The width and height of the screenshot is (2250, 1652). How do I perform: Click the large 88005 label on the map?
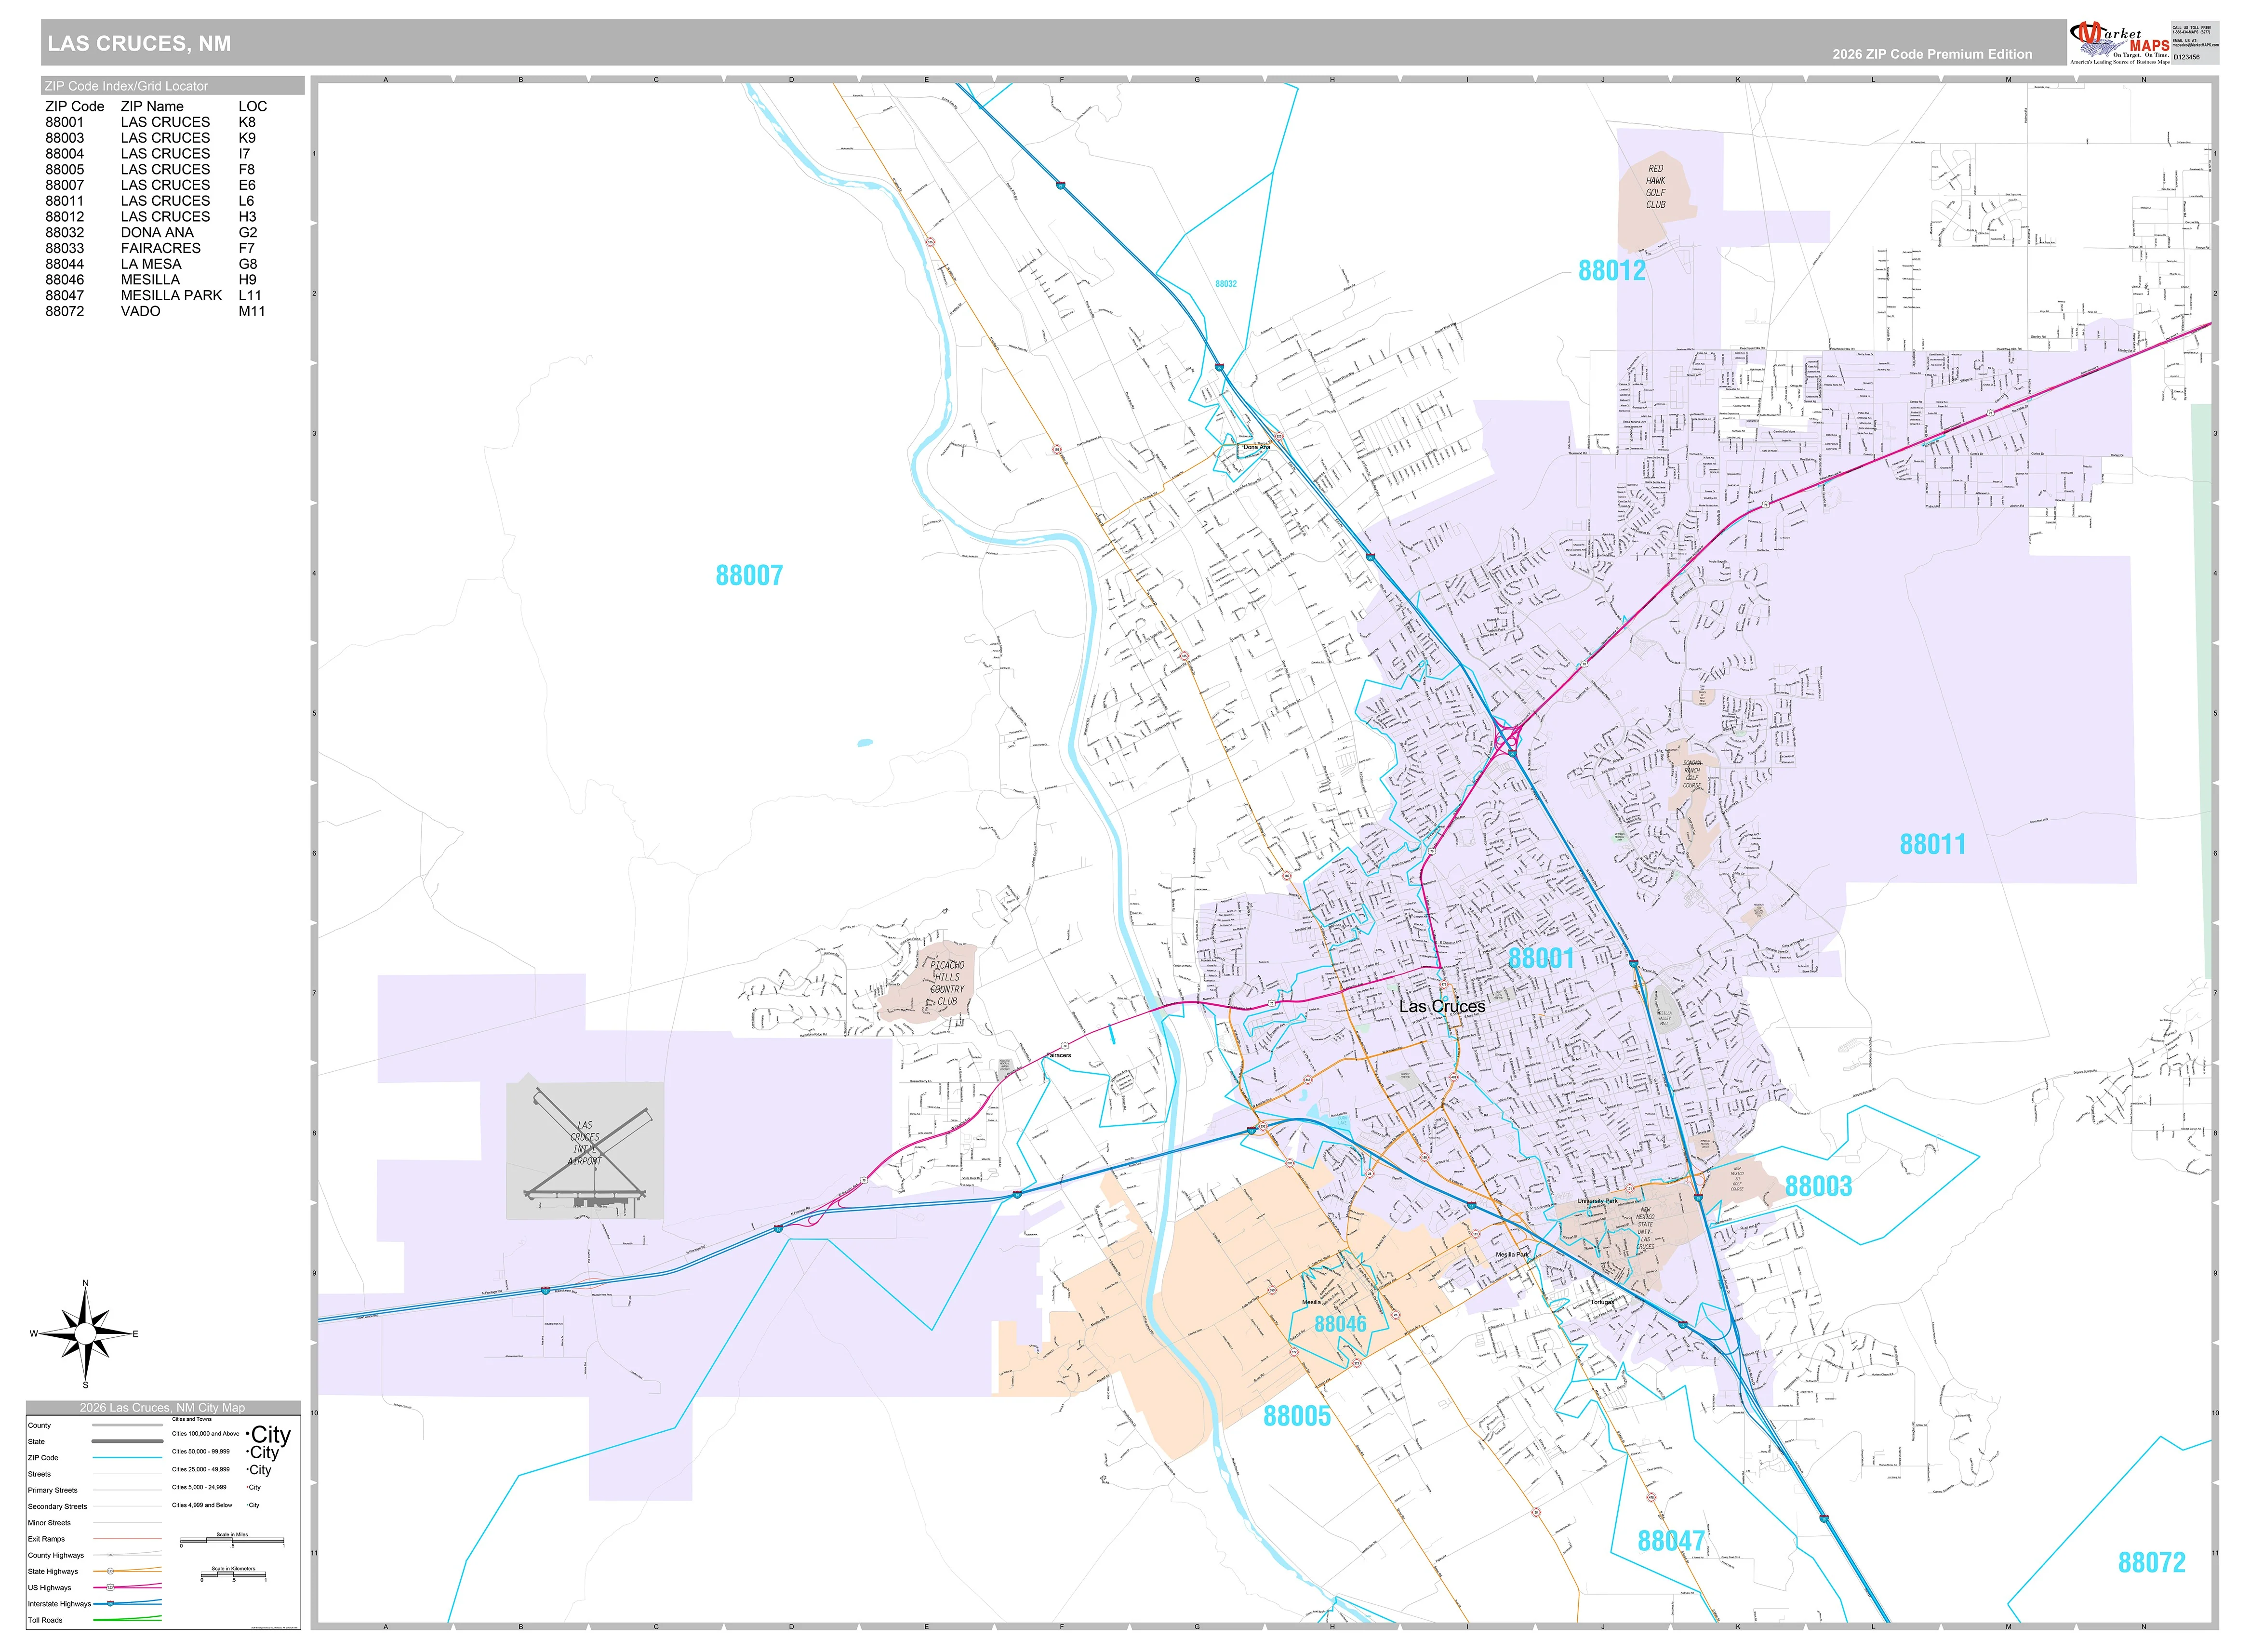tap(1296, 1416)
